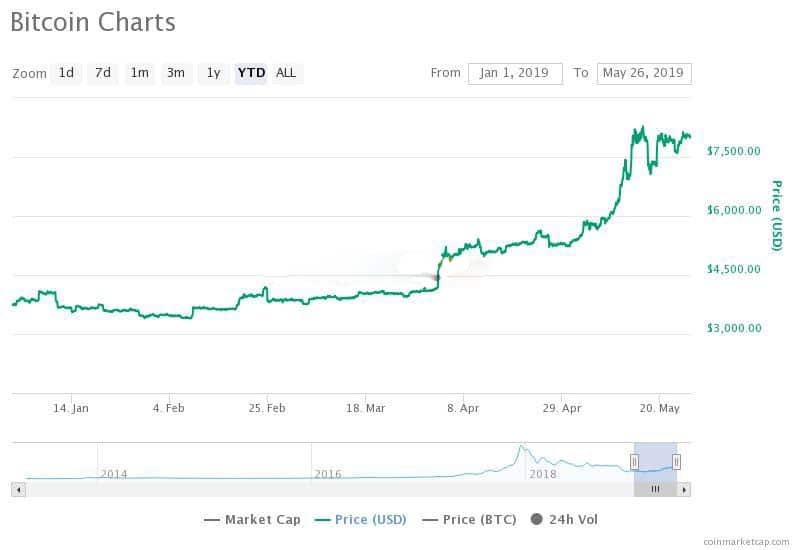Select the YTD zoom option
Screen dimensions: 800x550
[251, 73]
